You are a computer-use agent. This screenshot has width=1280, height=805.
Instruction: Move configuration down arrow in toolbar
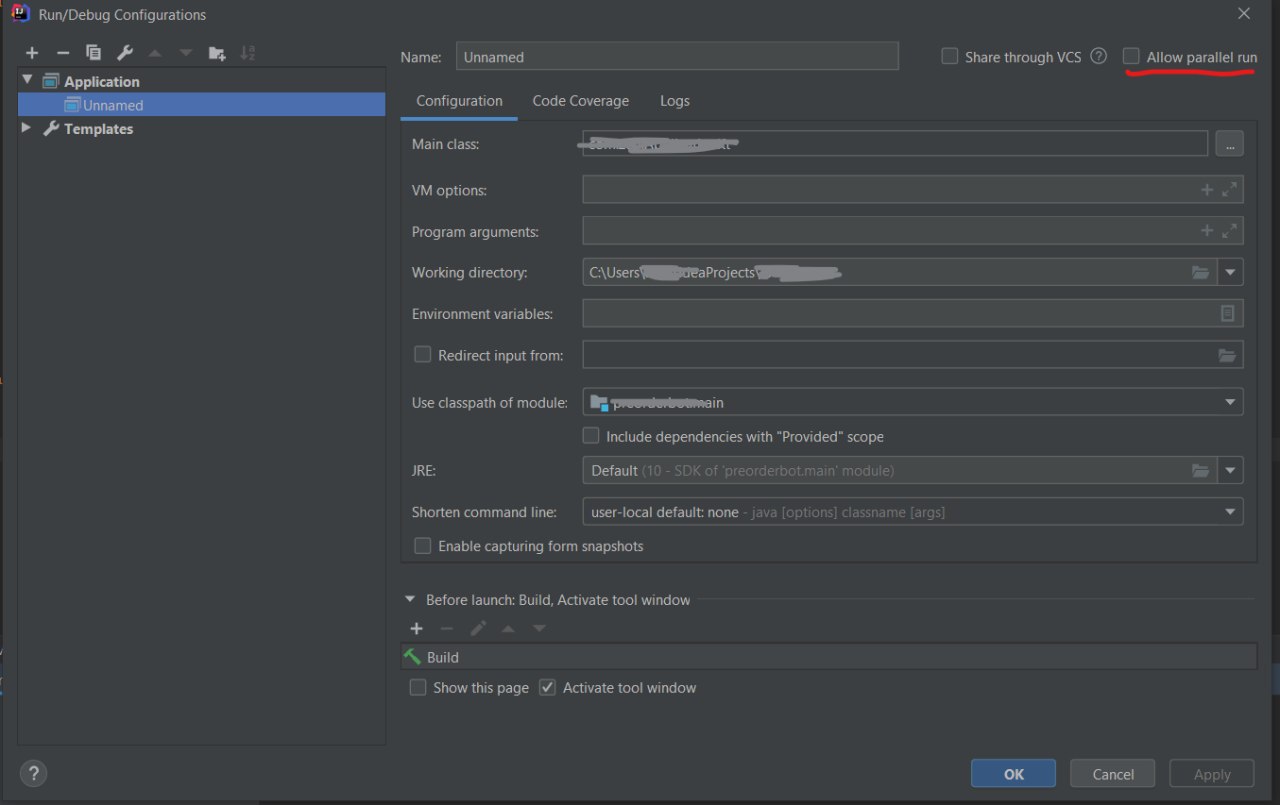[186, 53]
